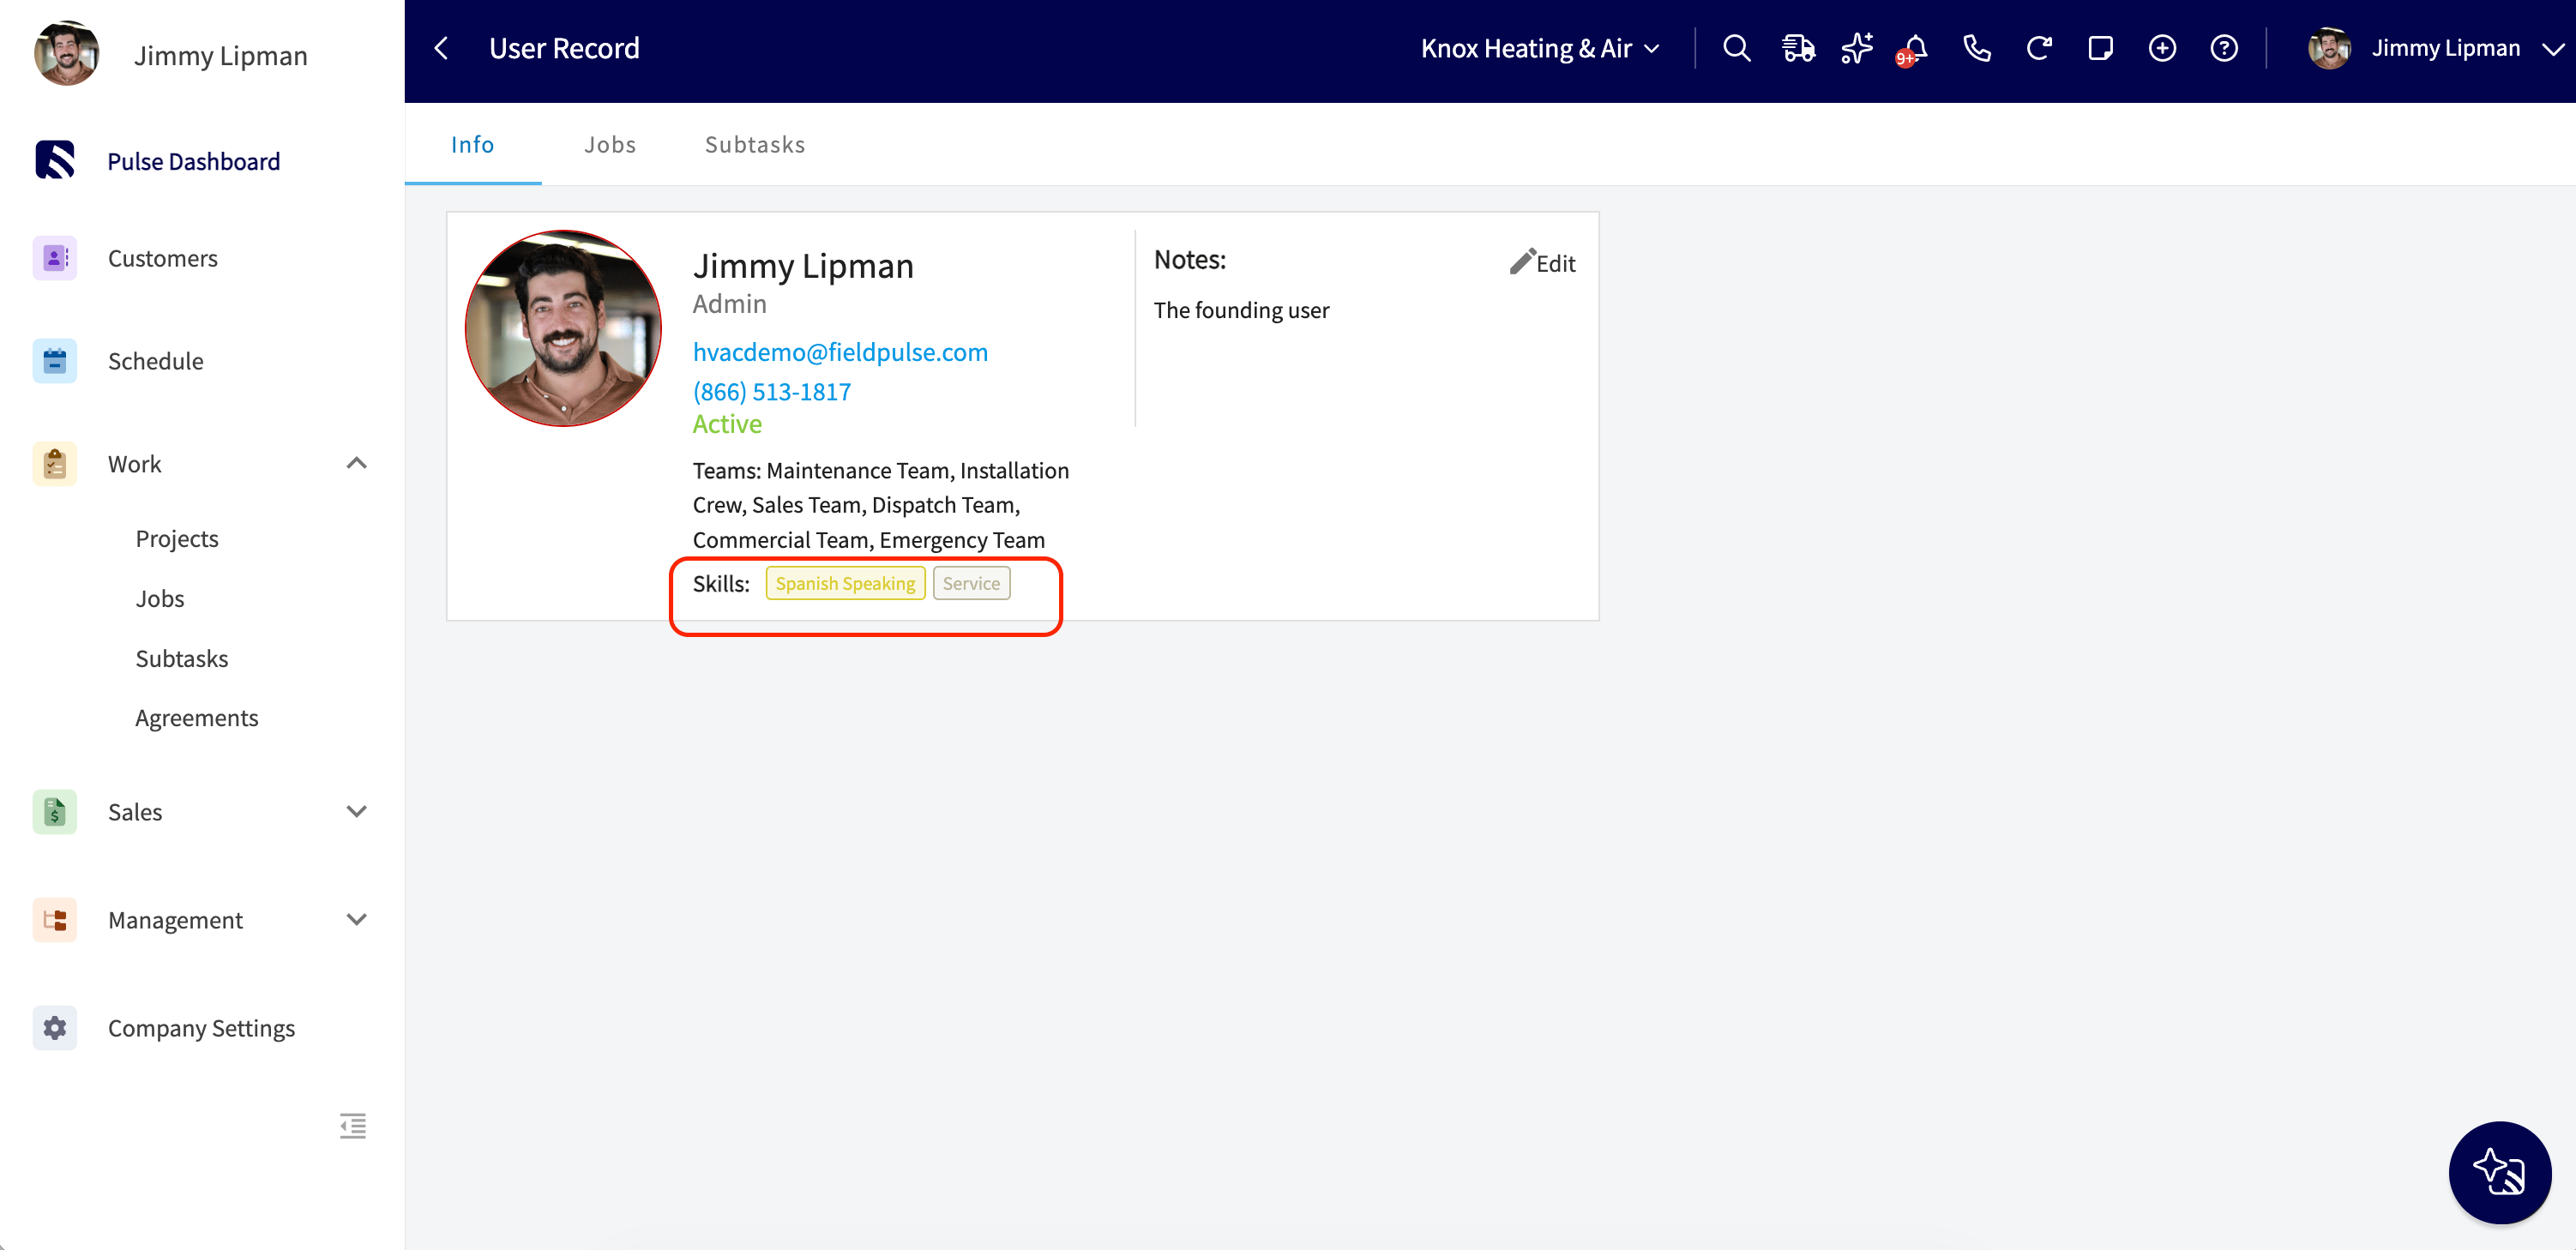
Task: Open the sticky note icon in header
Action: point(2101,48)
